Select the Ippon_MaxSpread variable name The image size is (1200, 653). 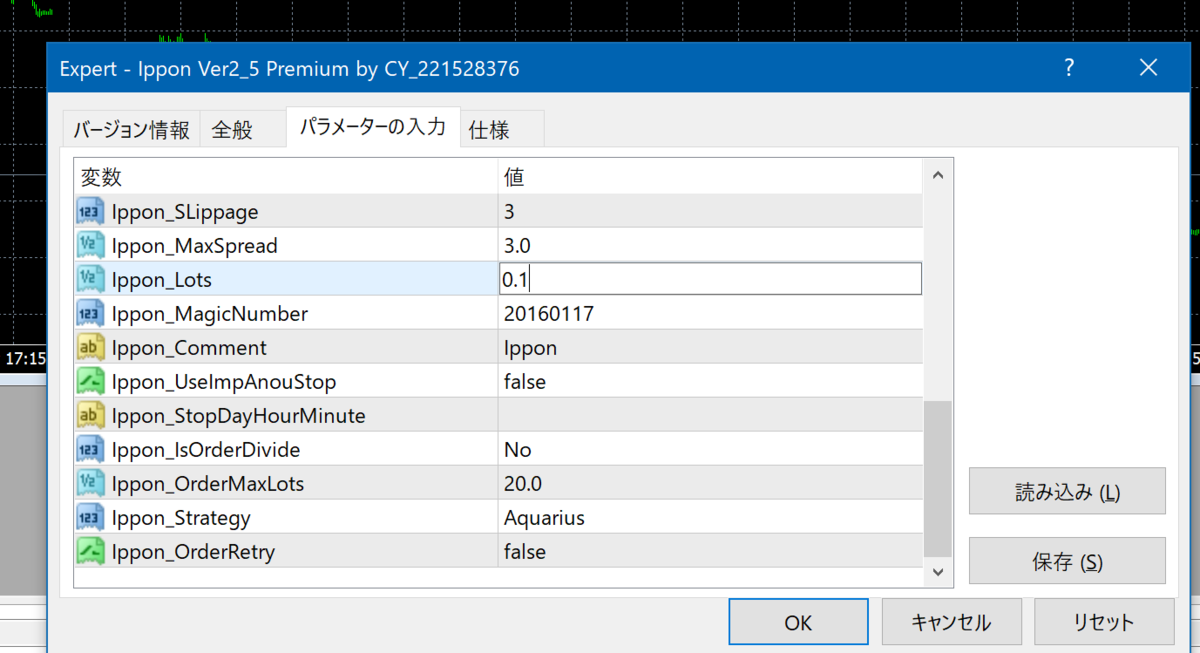click(x=195, y=246)
